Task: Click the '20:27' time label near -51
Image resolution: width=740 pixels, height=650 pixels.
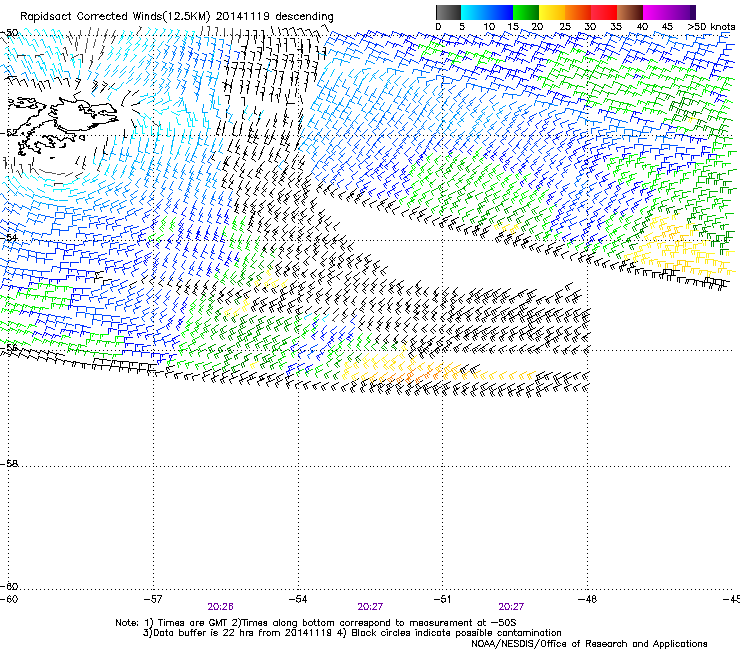Action: (511, 607)
